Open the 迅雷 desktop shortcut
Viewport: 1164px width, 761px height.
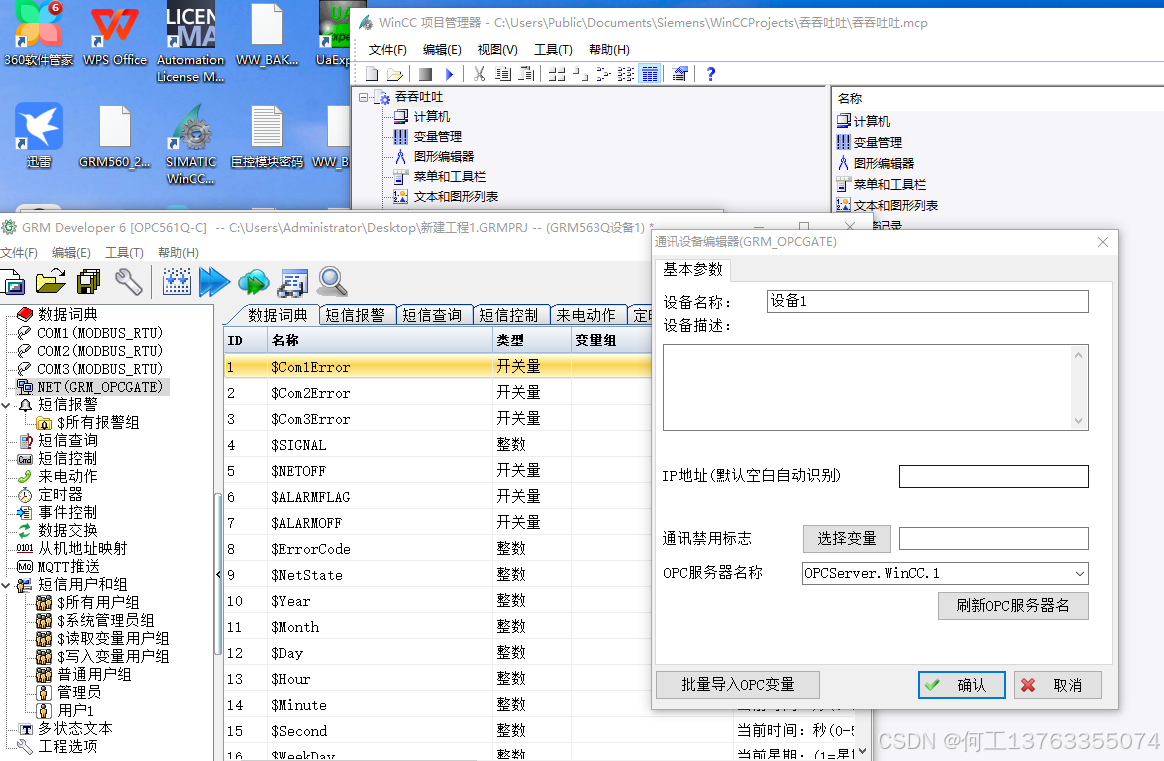pos(39,136)
